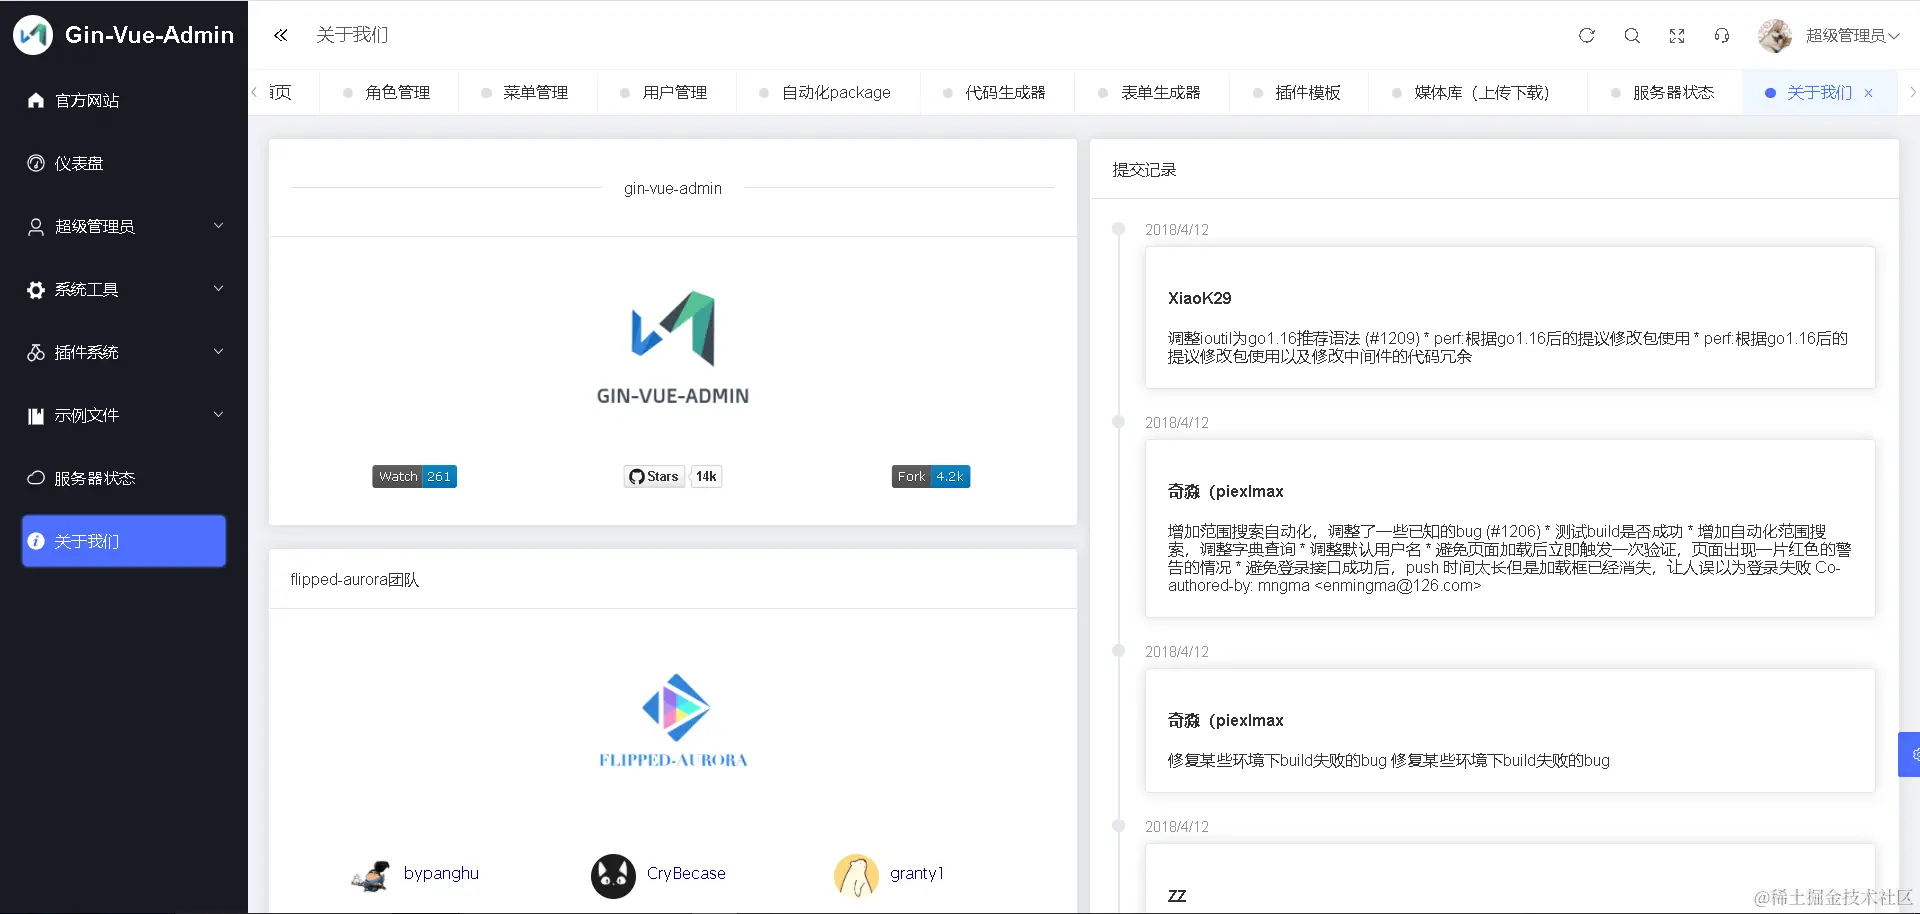1920x914 pixels.
Task: Open granty1 profile link
Action: click(x=917, y=874)
